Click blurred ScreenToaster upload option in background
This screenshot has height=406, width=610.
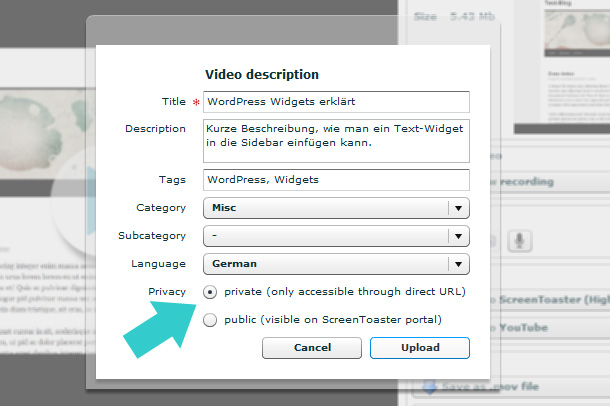coord(552,300)
